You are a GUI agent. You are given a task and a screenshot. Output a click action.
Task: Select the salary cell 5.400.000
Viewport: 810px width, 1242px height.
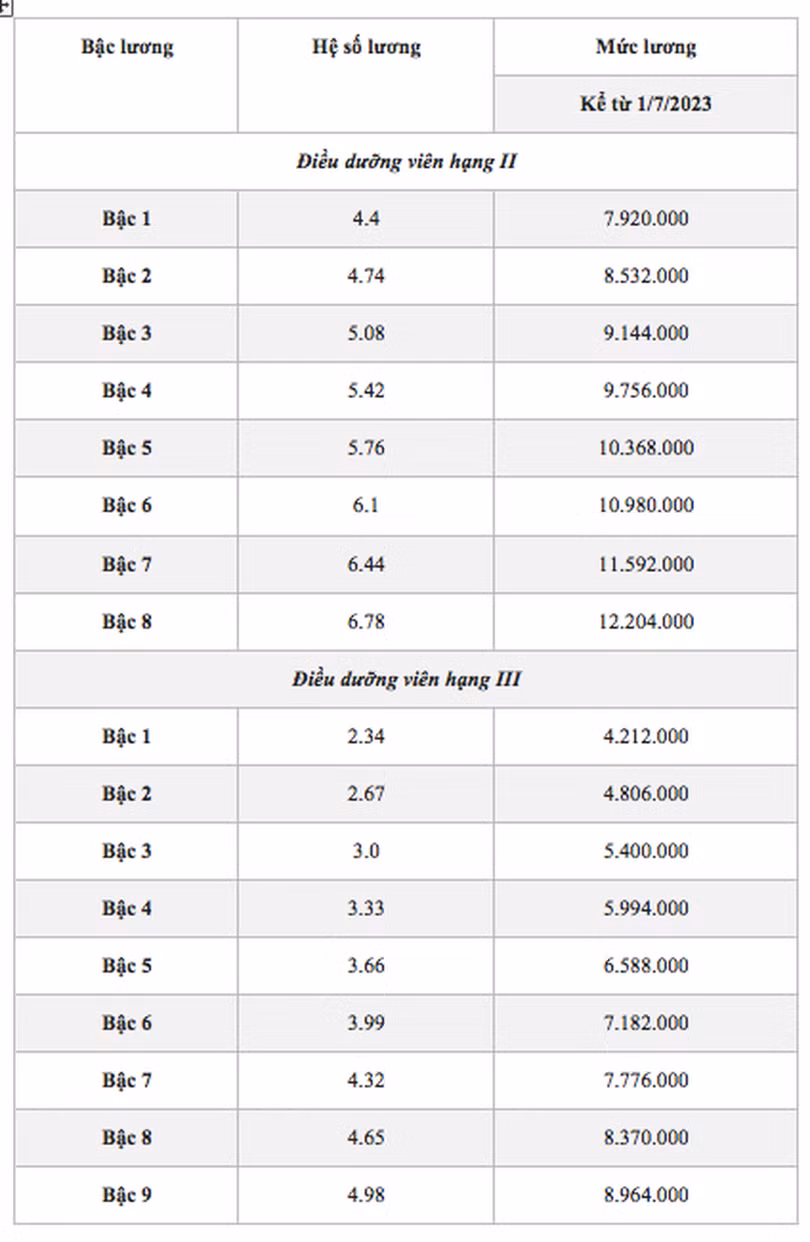tap(646, 852)
